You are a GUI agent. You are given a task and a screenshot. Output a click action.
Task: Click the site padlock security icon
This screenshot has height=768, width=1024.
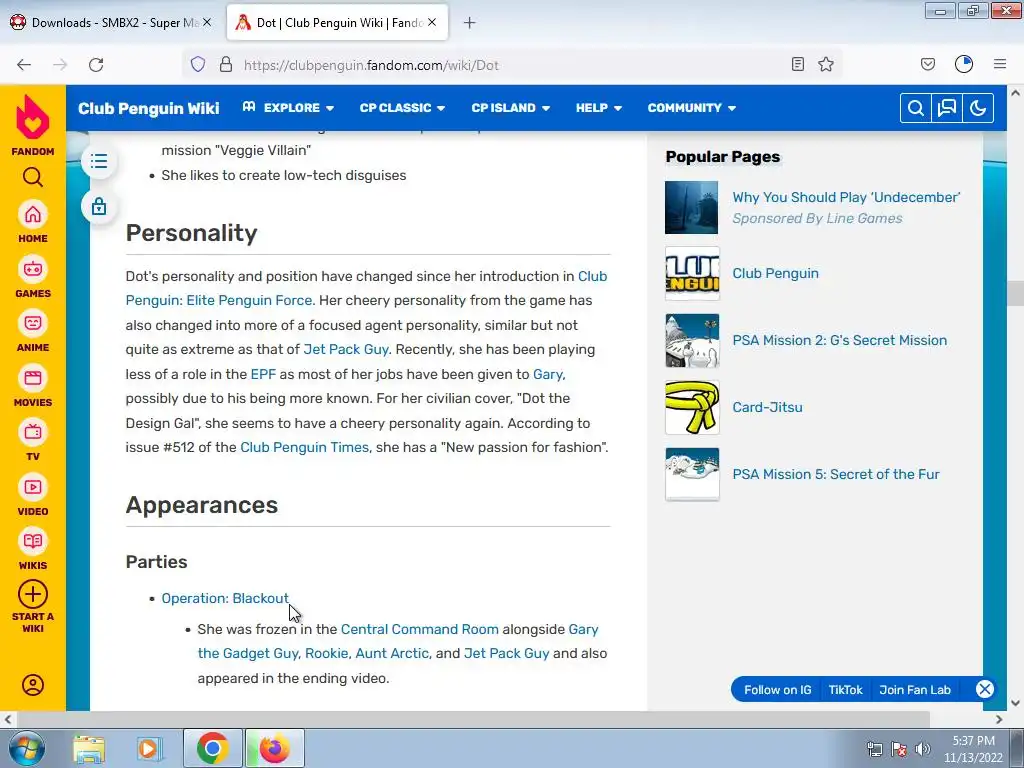click(226, 65)
